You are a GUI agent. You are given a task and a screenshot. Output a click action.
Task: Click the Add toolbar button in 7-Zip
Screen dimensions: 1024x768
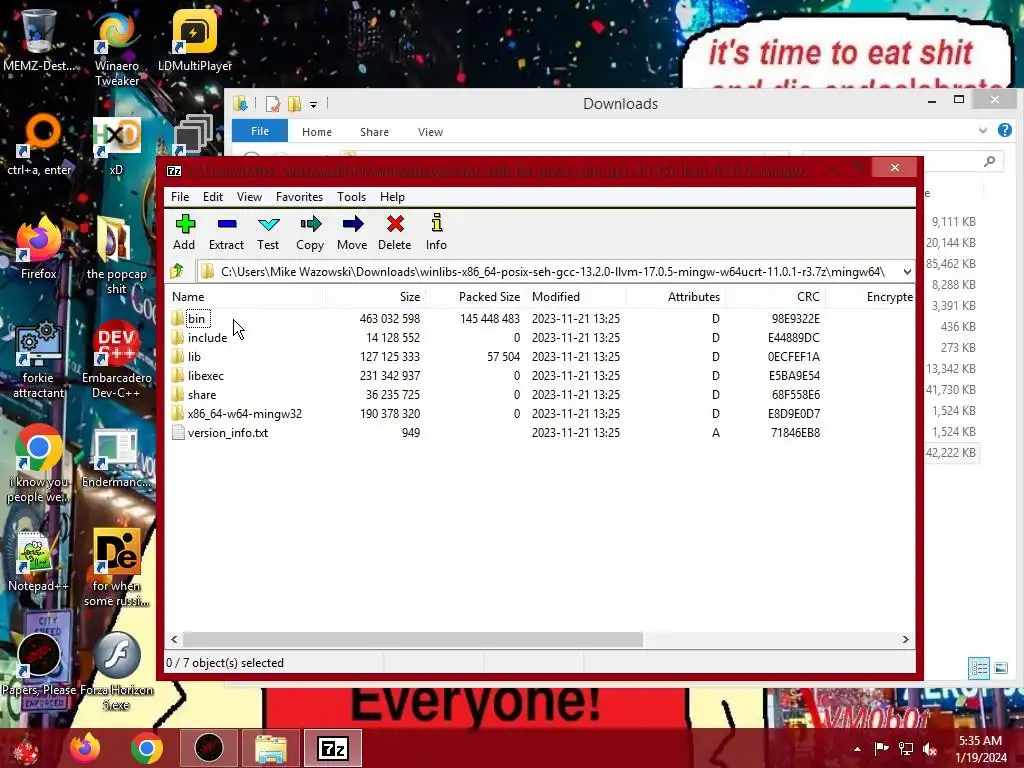pyautogui.click(x=184, y=232)
